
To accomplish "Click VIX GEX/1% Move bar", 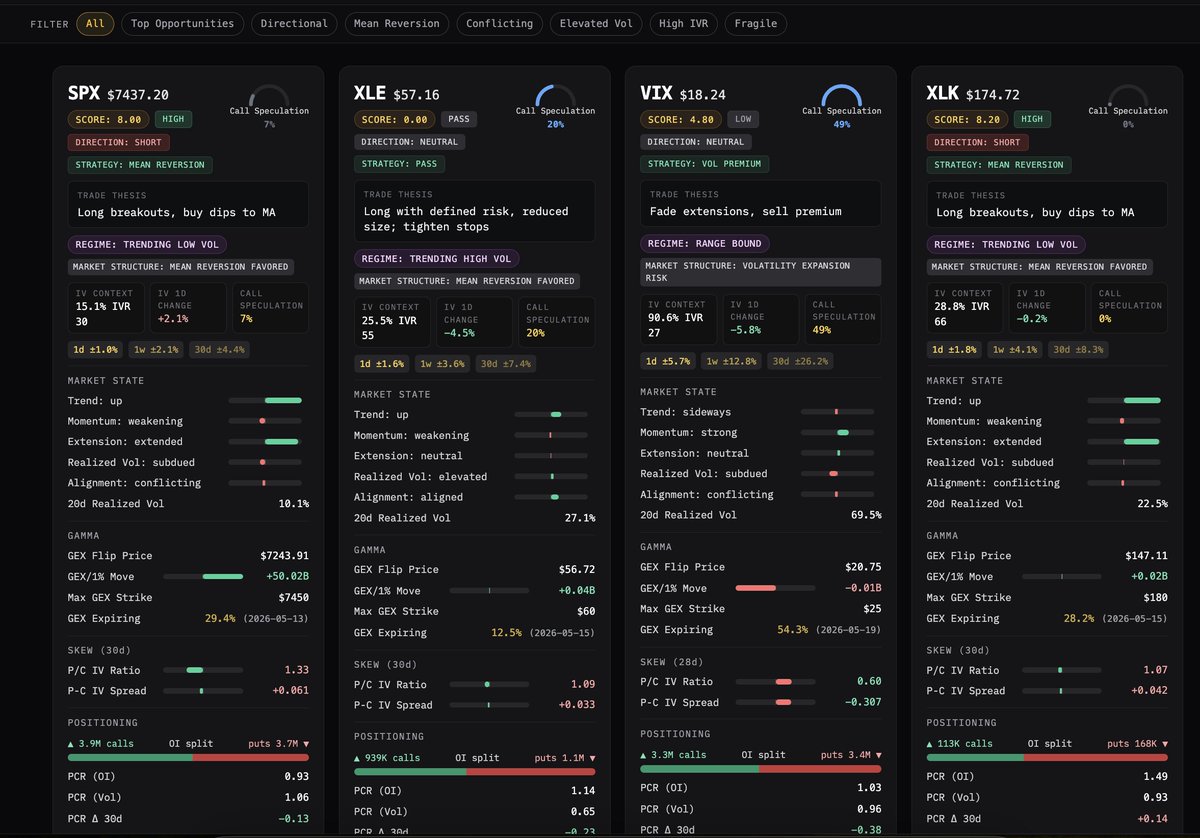I will click(775, 588).
